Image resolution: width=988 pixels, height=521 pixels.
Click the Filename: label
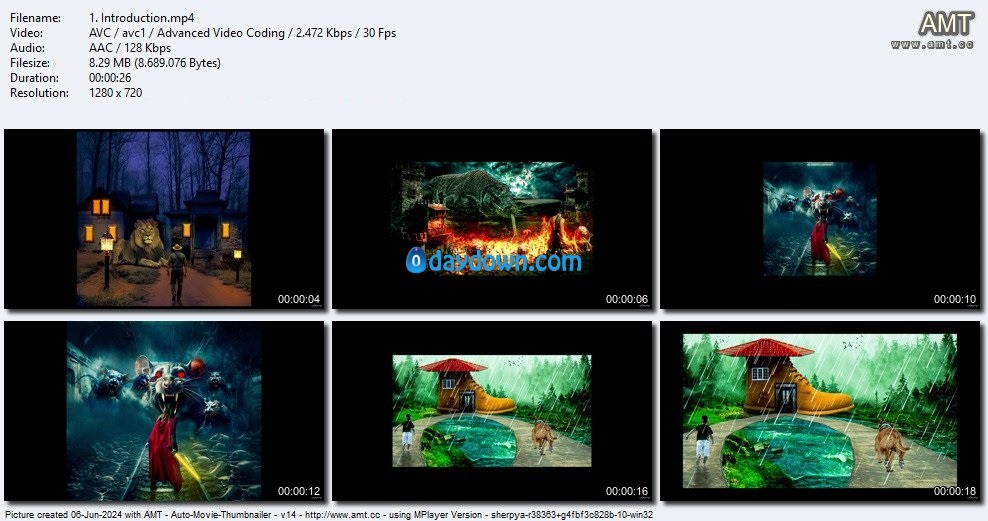coord(35,18)
